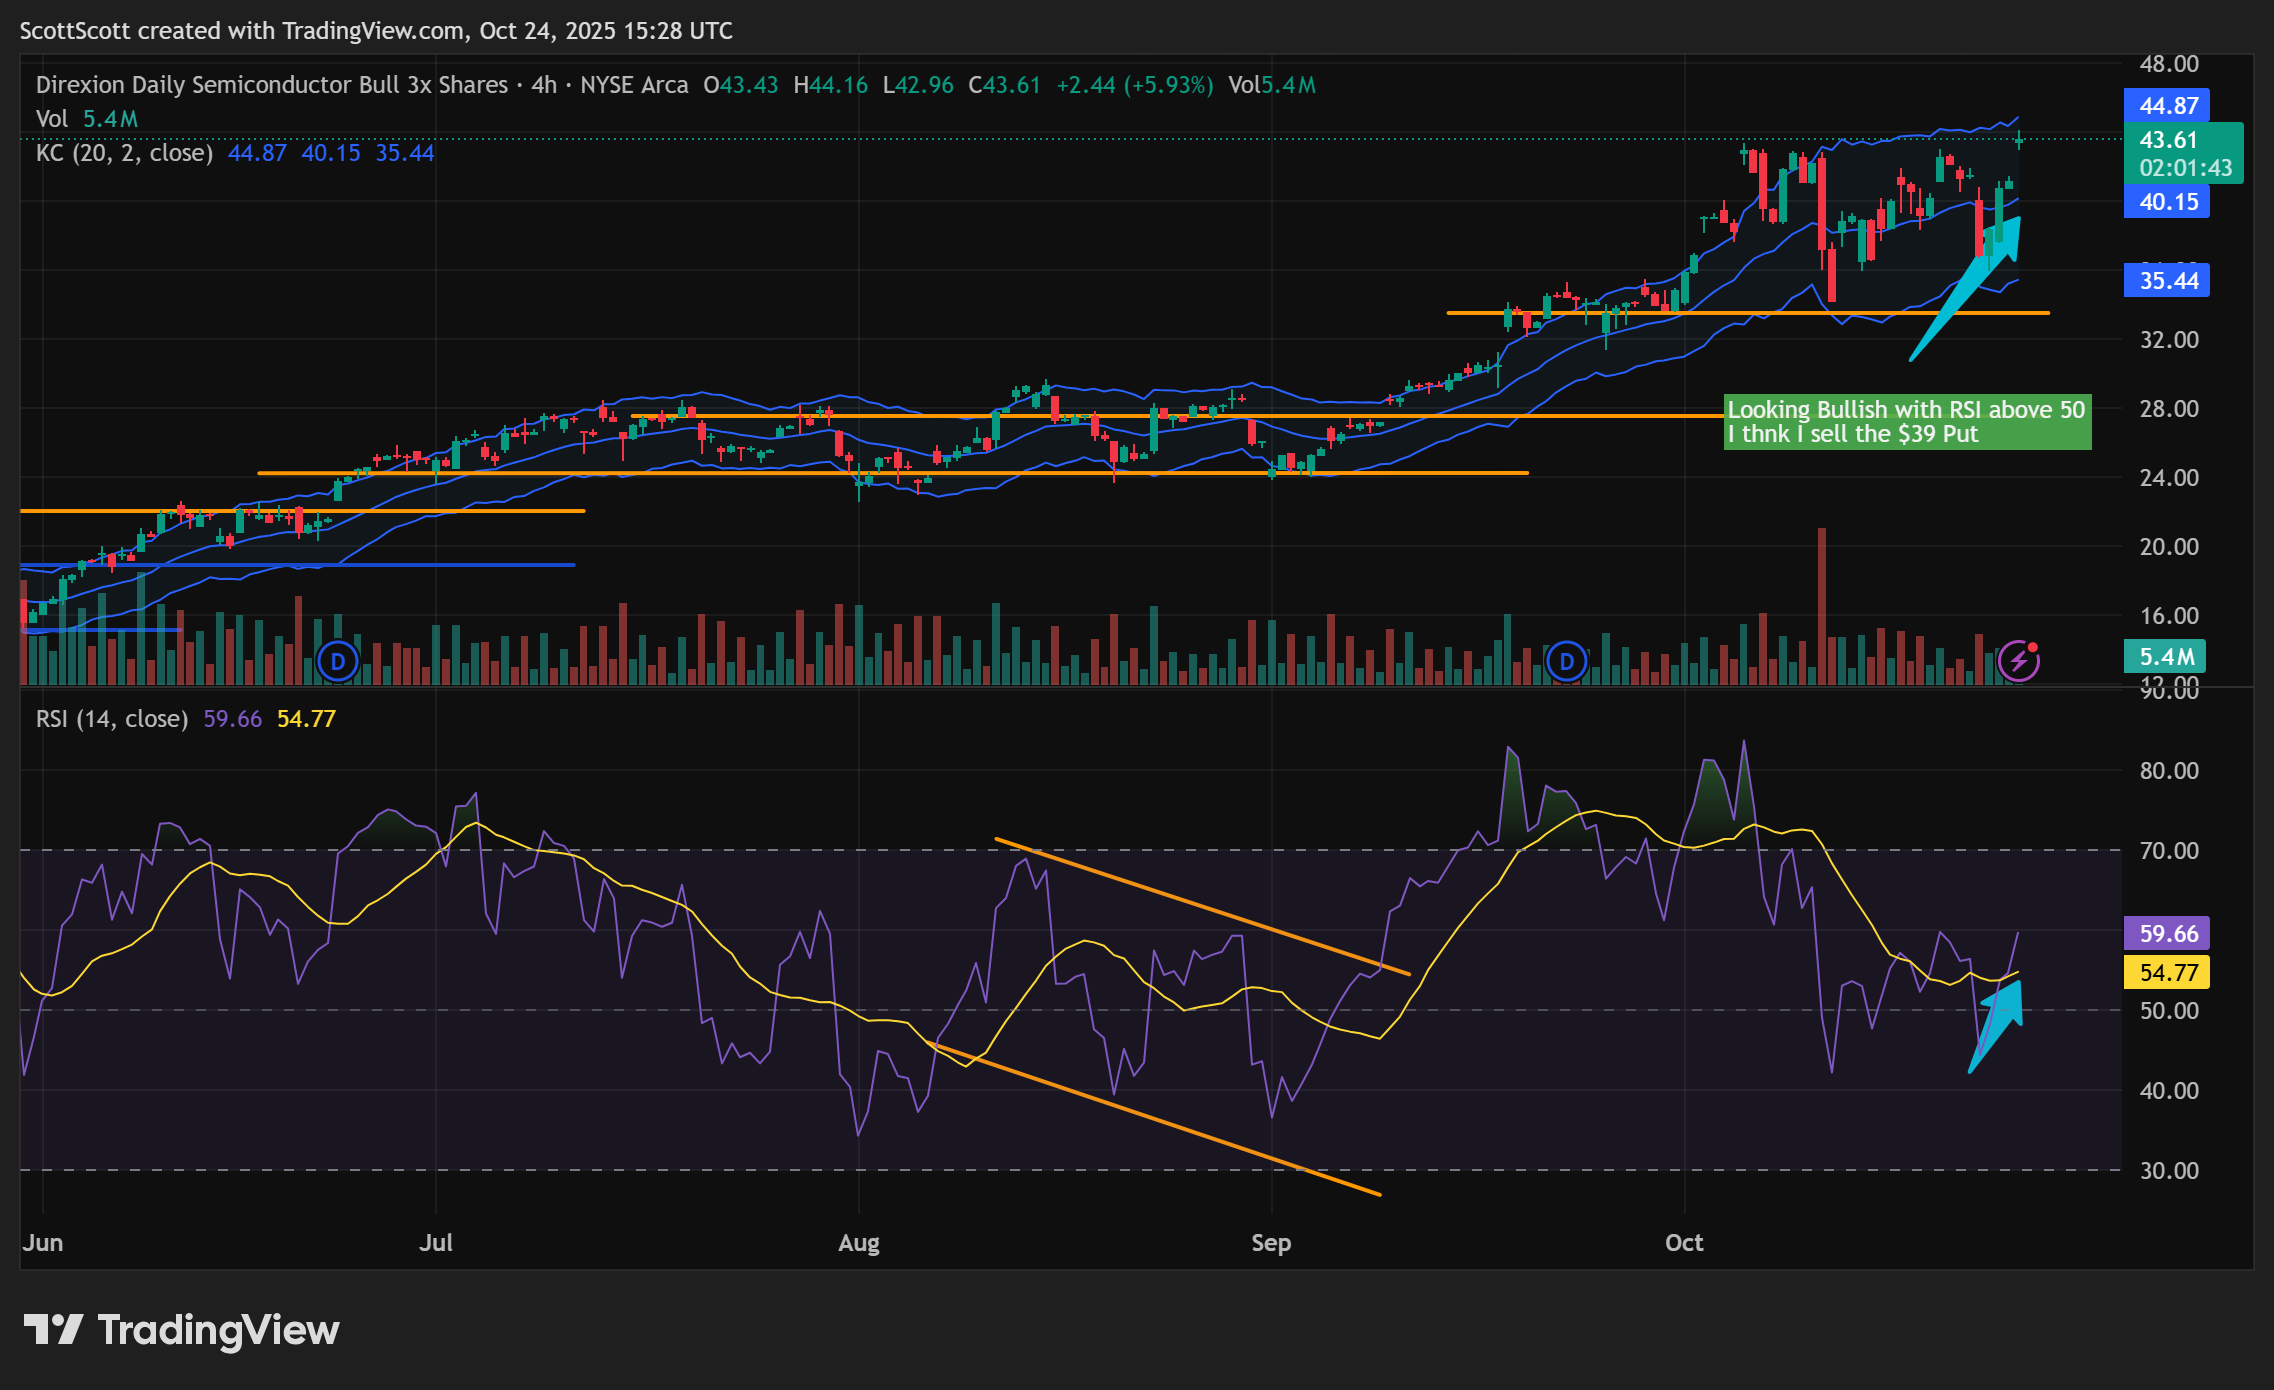This screenshot has height=1390, width=2274.
Task: Click the Aug label on time axis
Action: click(858, 1243)
